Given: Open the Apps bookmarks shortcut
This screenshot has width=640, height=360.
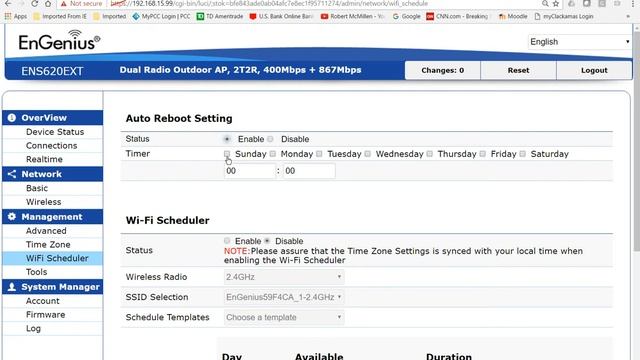Looking at the screenshot, I should point(16,16).
